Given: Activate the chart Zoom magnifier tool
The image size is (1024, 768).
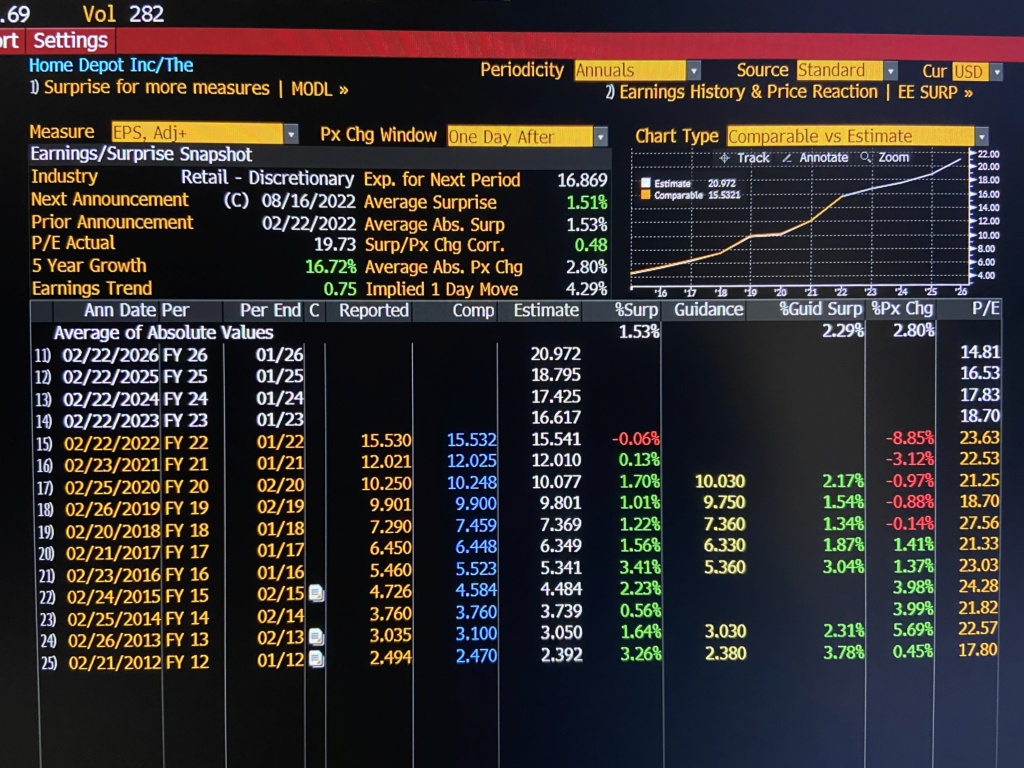Looking at the screenshot, I should tap(885, 157).
